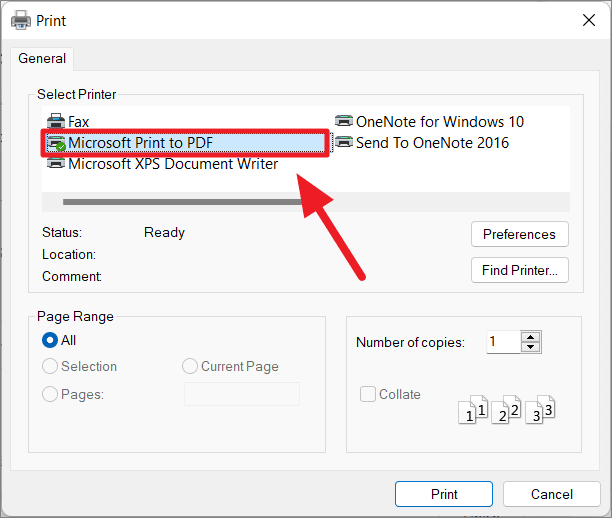Select Send To OneNote 2016 text
The image size is (612, 518).
(432, 143)
